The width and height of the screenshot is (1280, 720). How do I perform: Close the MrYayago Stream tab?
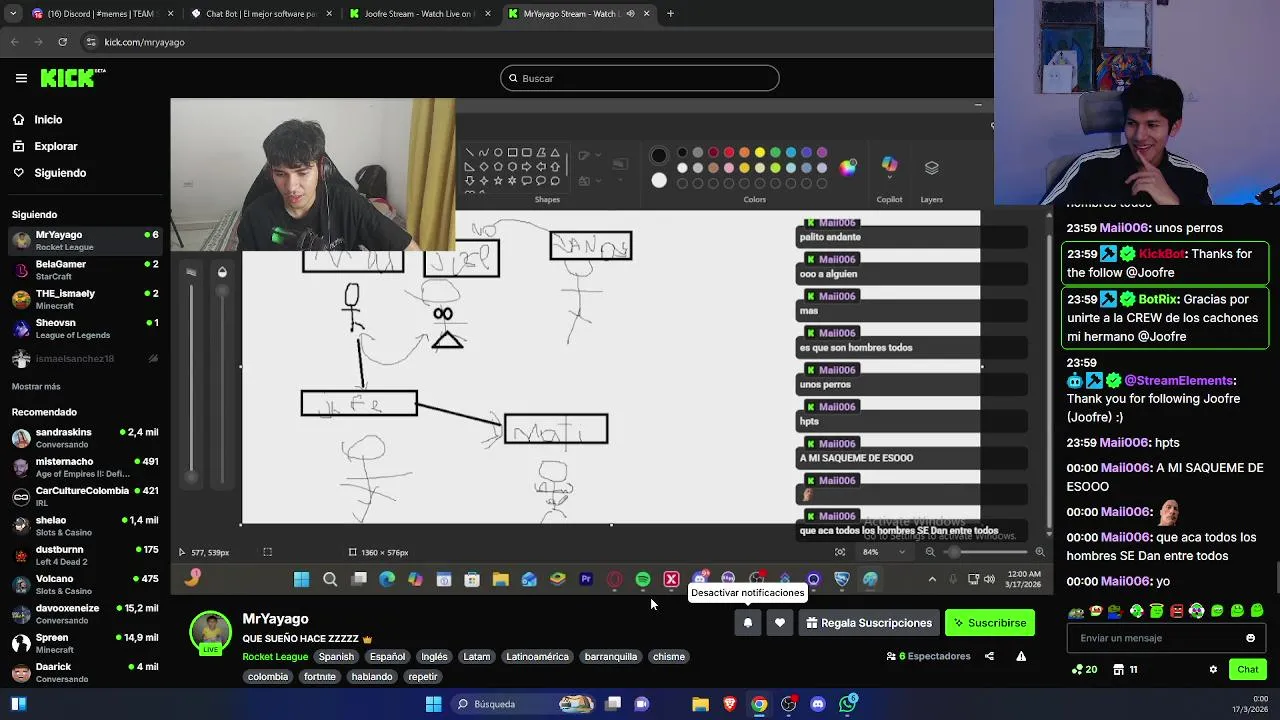[646, 14]
